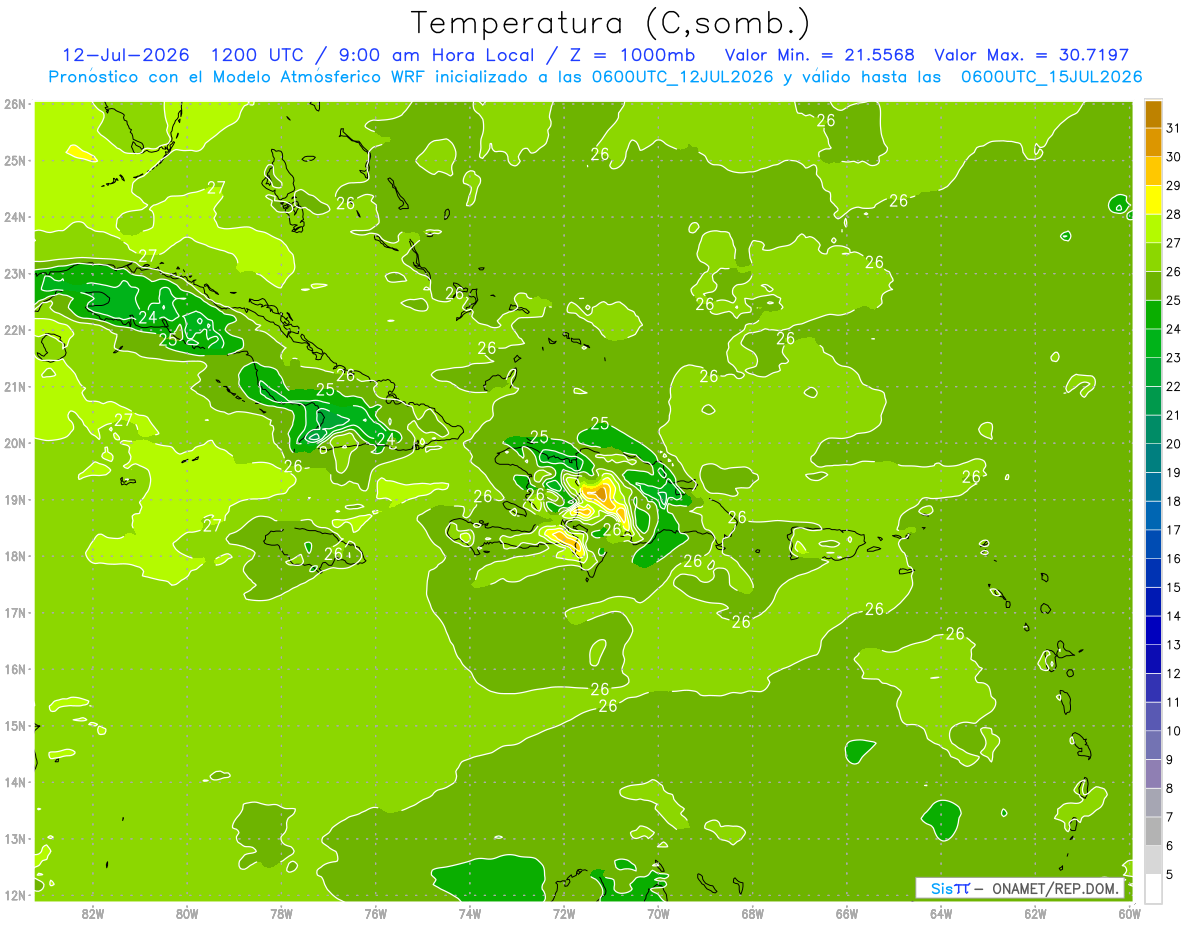The width and height of the screenshot is (1200, 927).
Task: Click the "Valor Min. = 21.5568" text
Action: coord(820,55)
